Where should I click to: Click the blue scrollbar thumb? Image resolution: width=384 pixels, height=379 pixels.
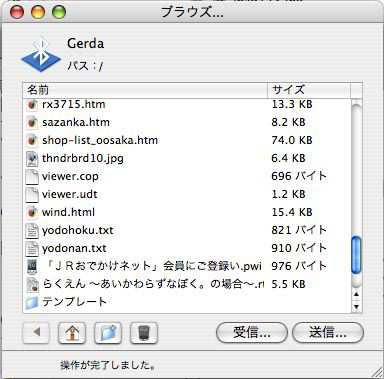(x=356, y=255)
